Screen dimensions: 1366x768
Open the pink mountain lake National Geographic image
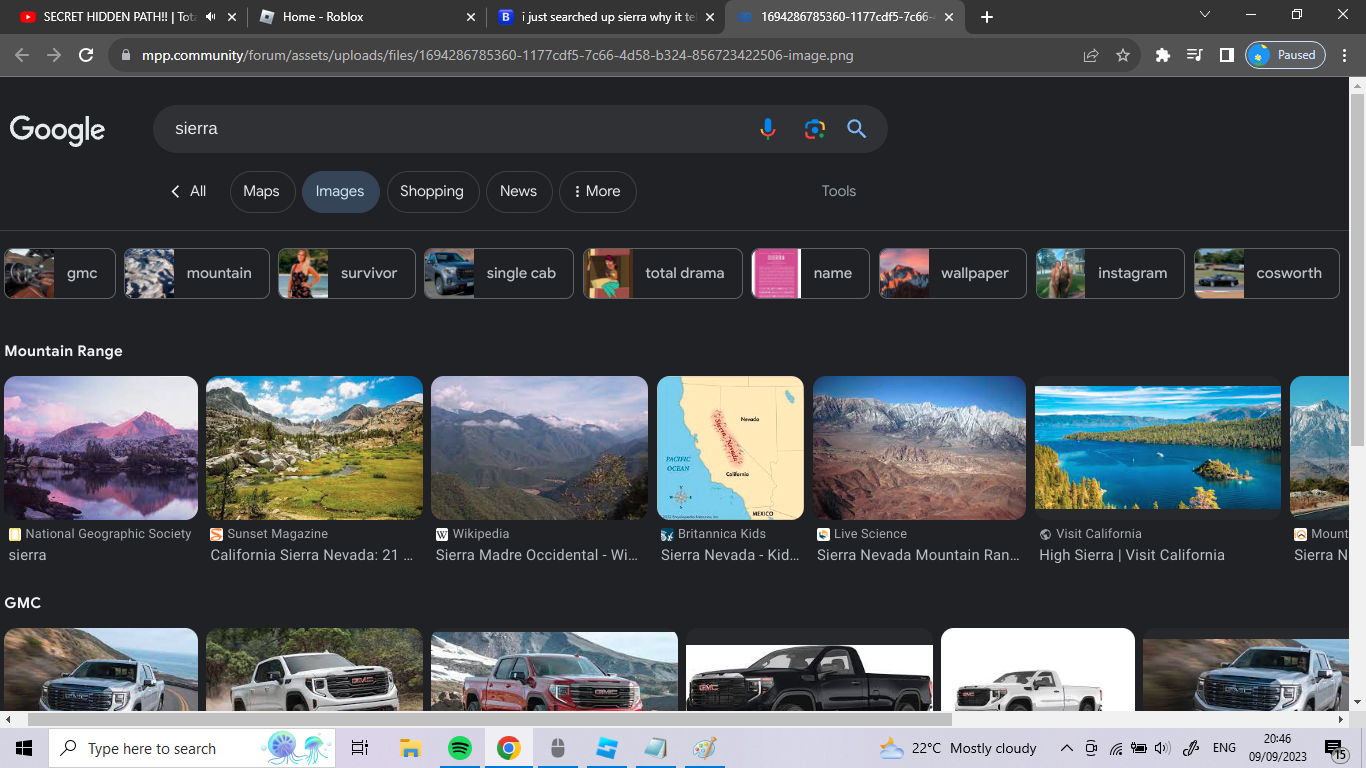(101, 448)
